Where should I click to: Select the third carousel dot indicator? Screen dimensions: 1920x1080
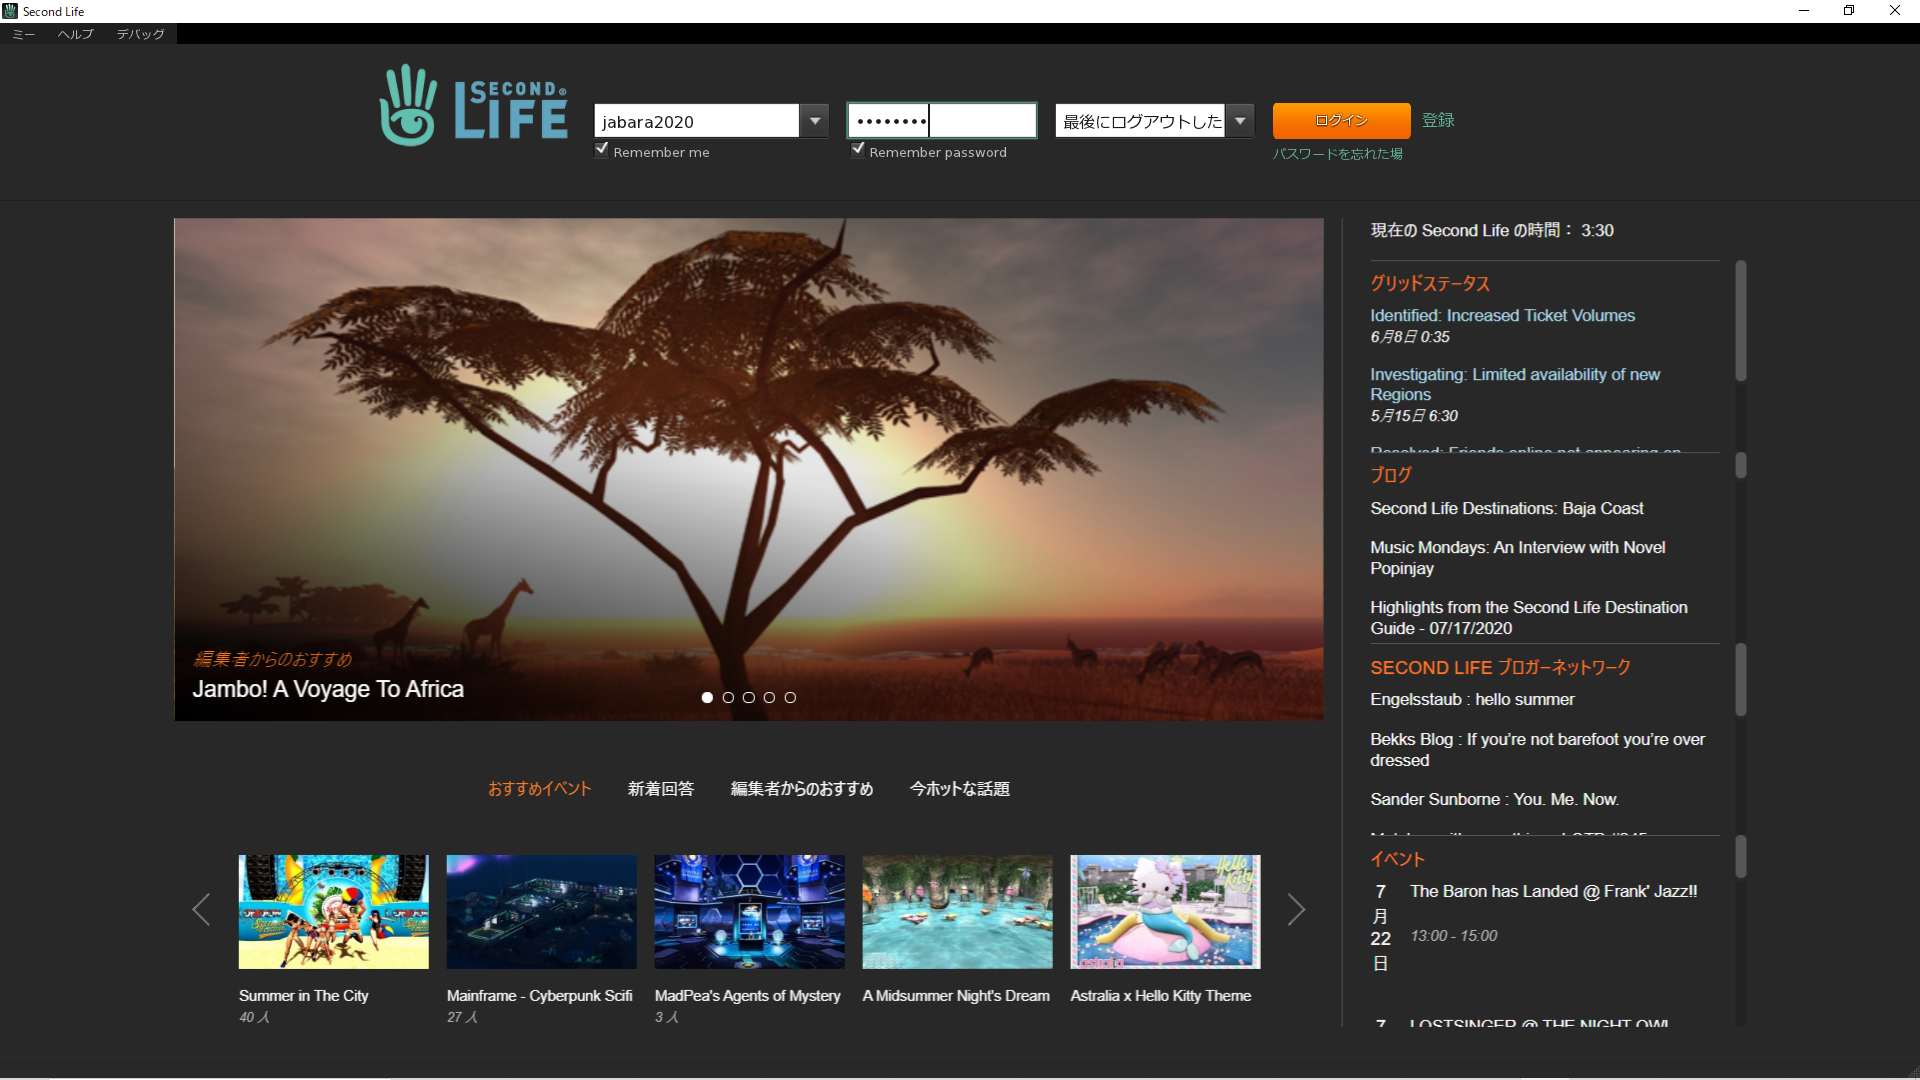pos(749,698)
